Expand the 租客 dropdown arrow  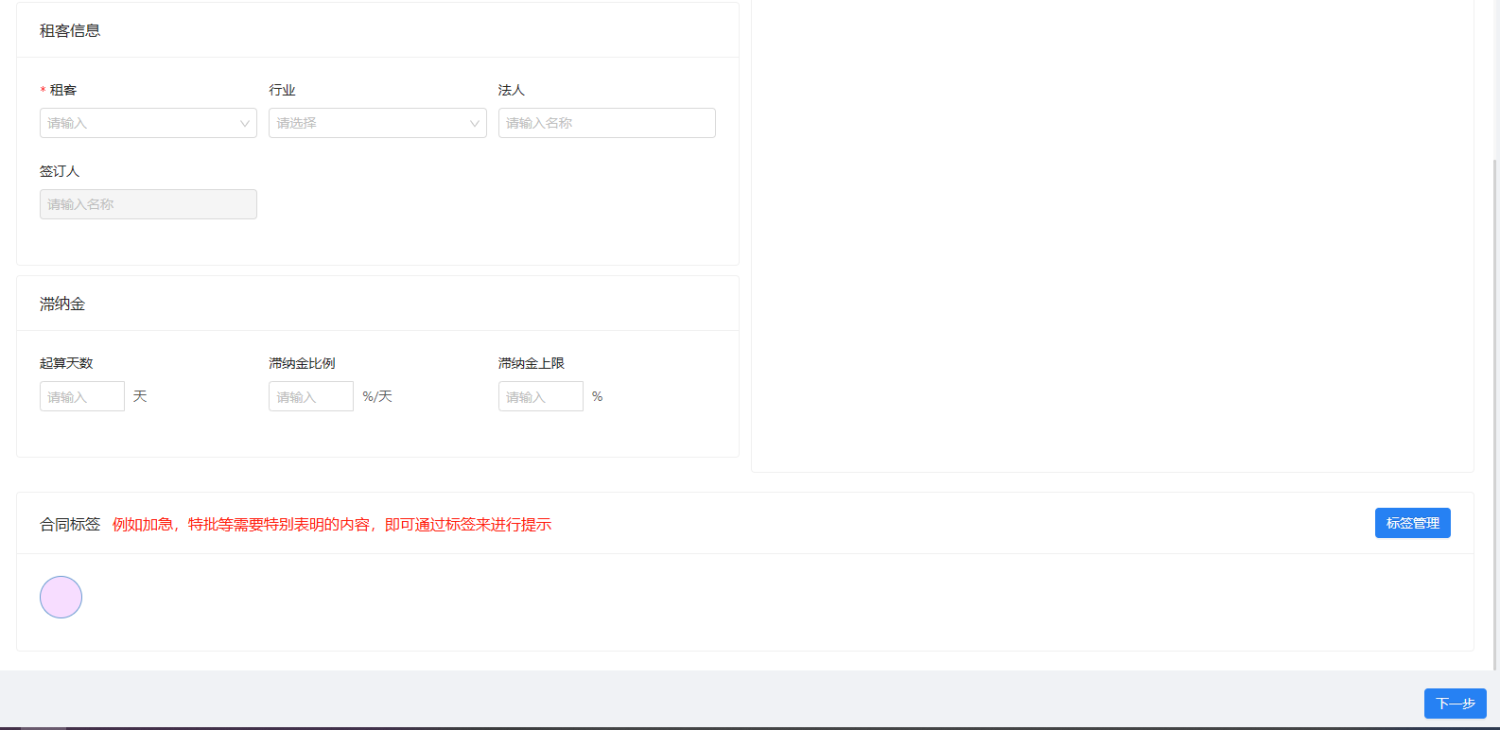(x=245, y=124)
